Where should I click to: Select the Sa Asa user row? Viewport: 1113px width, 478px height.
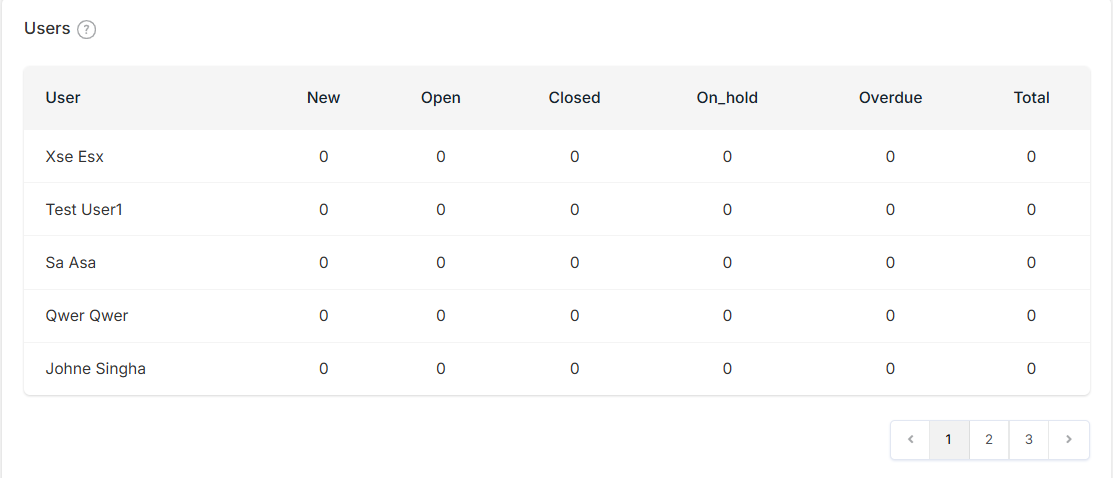pos(556,263)
